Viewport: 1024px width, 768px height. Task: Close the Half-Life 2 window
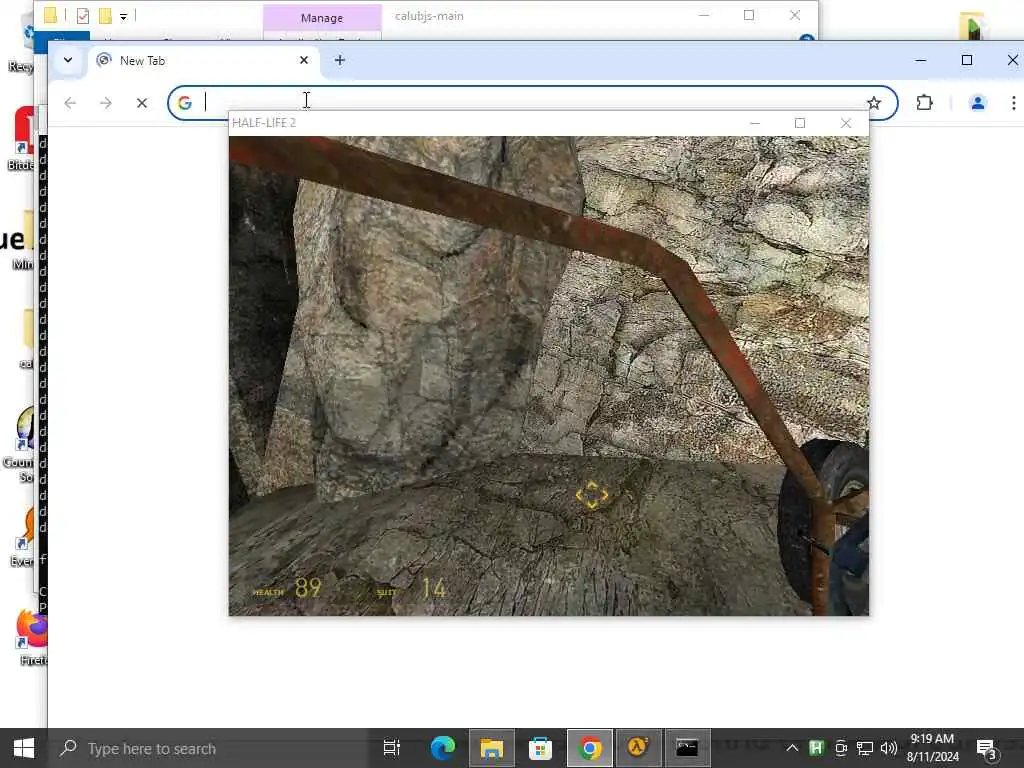coord(846,123)
